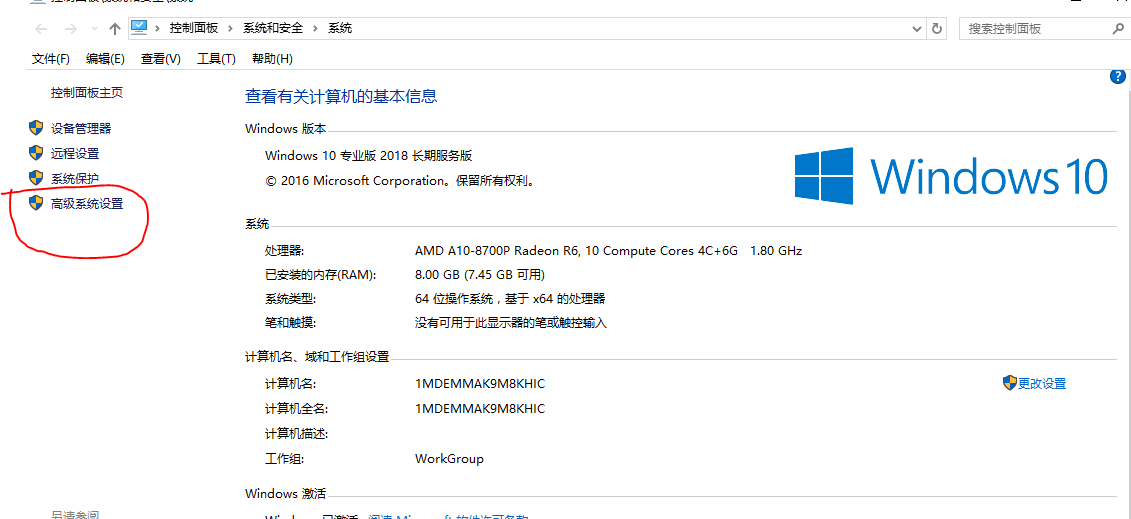
Task: Click the Windows 版本 section header
Action: tap(286, 129)
